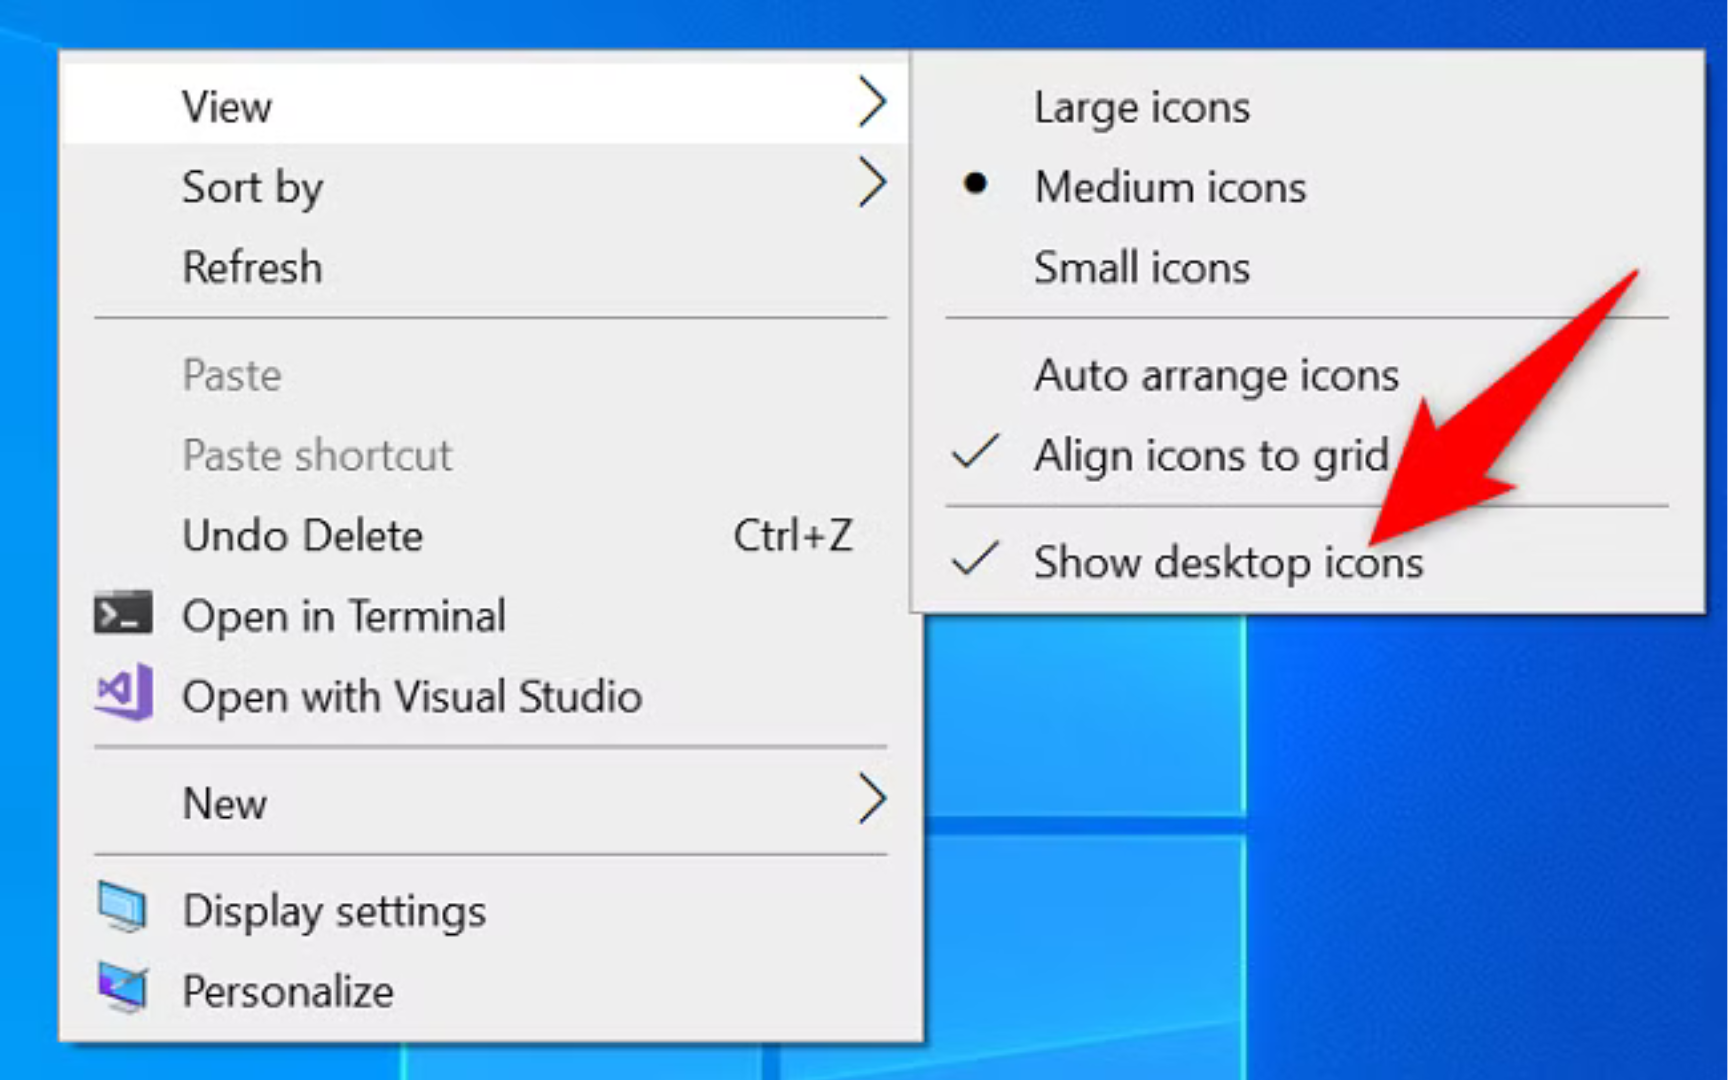Click the Display settings monitor icon
This screenshot has height=1080, width=1728.
(x=122, y=905)
